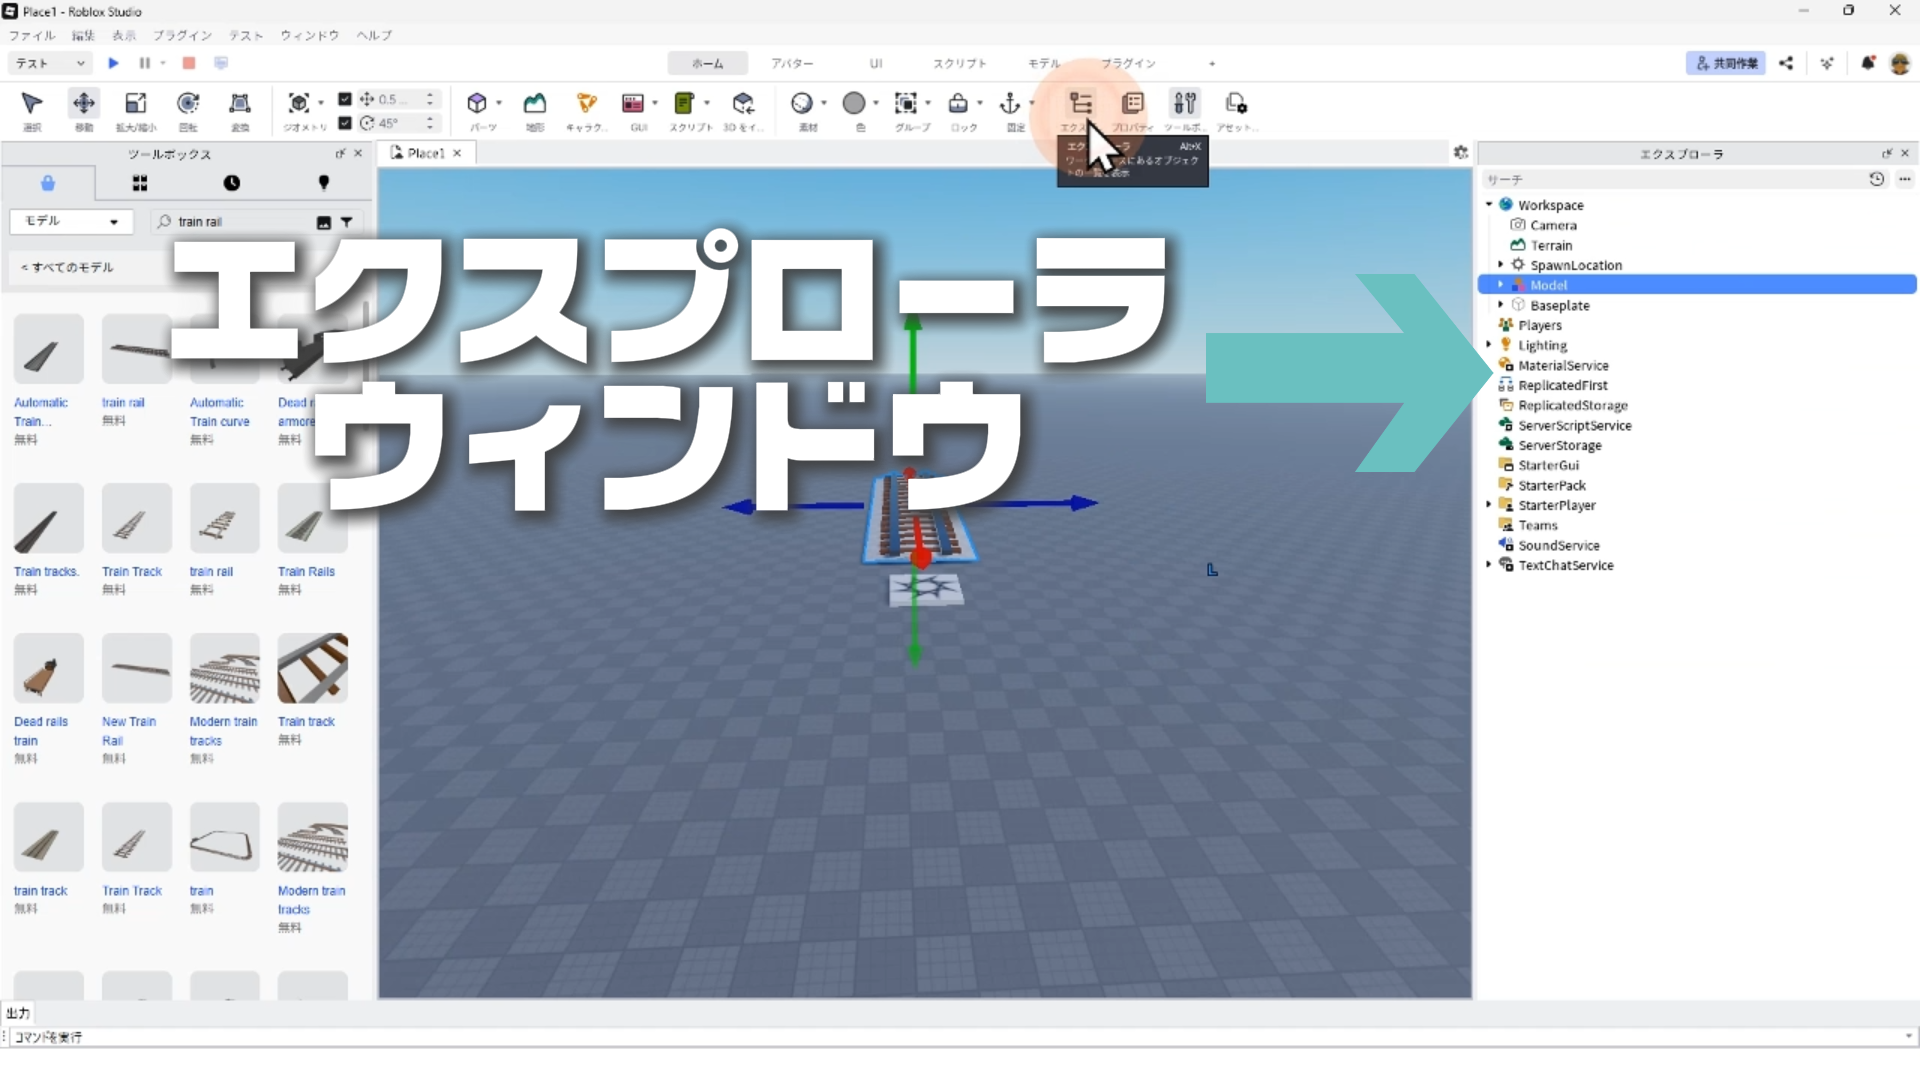Select the Rotate tool icon
Viewport: 1920px width, 1080px height.
(187, 104)
